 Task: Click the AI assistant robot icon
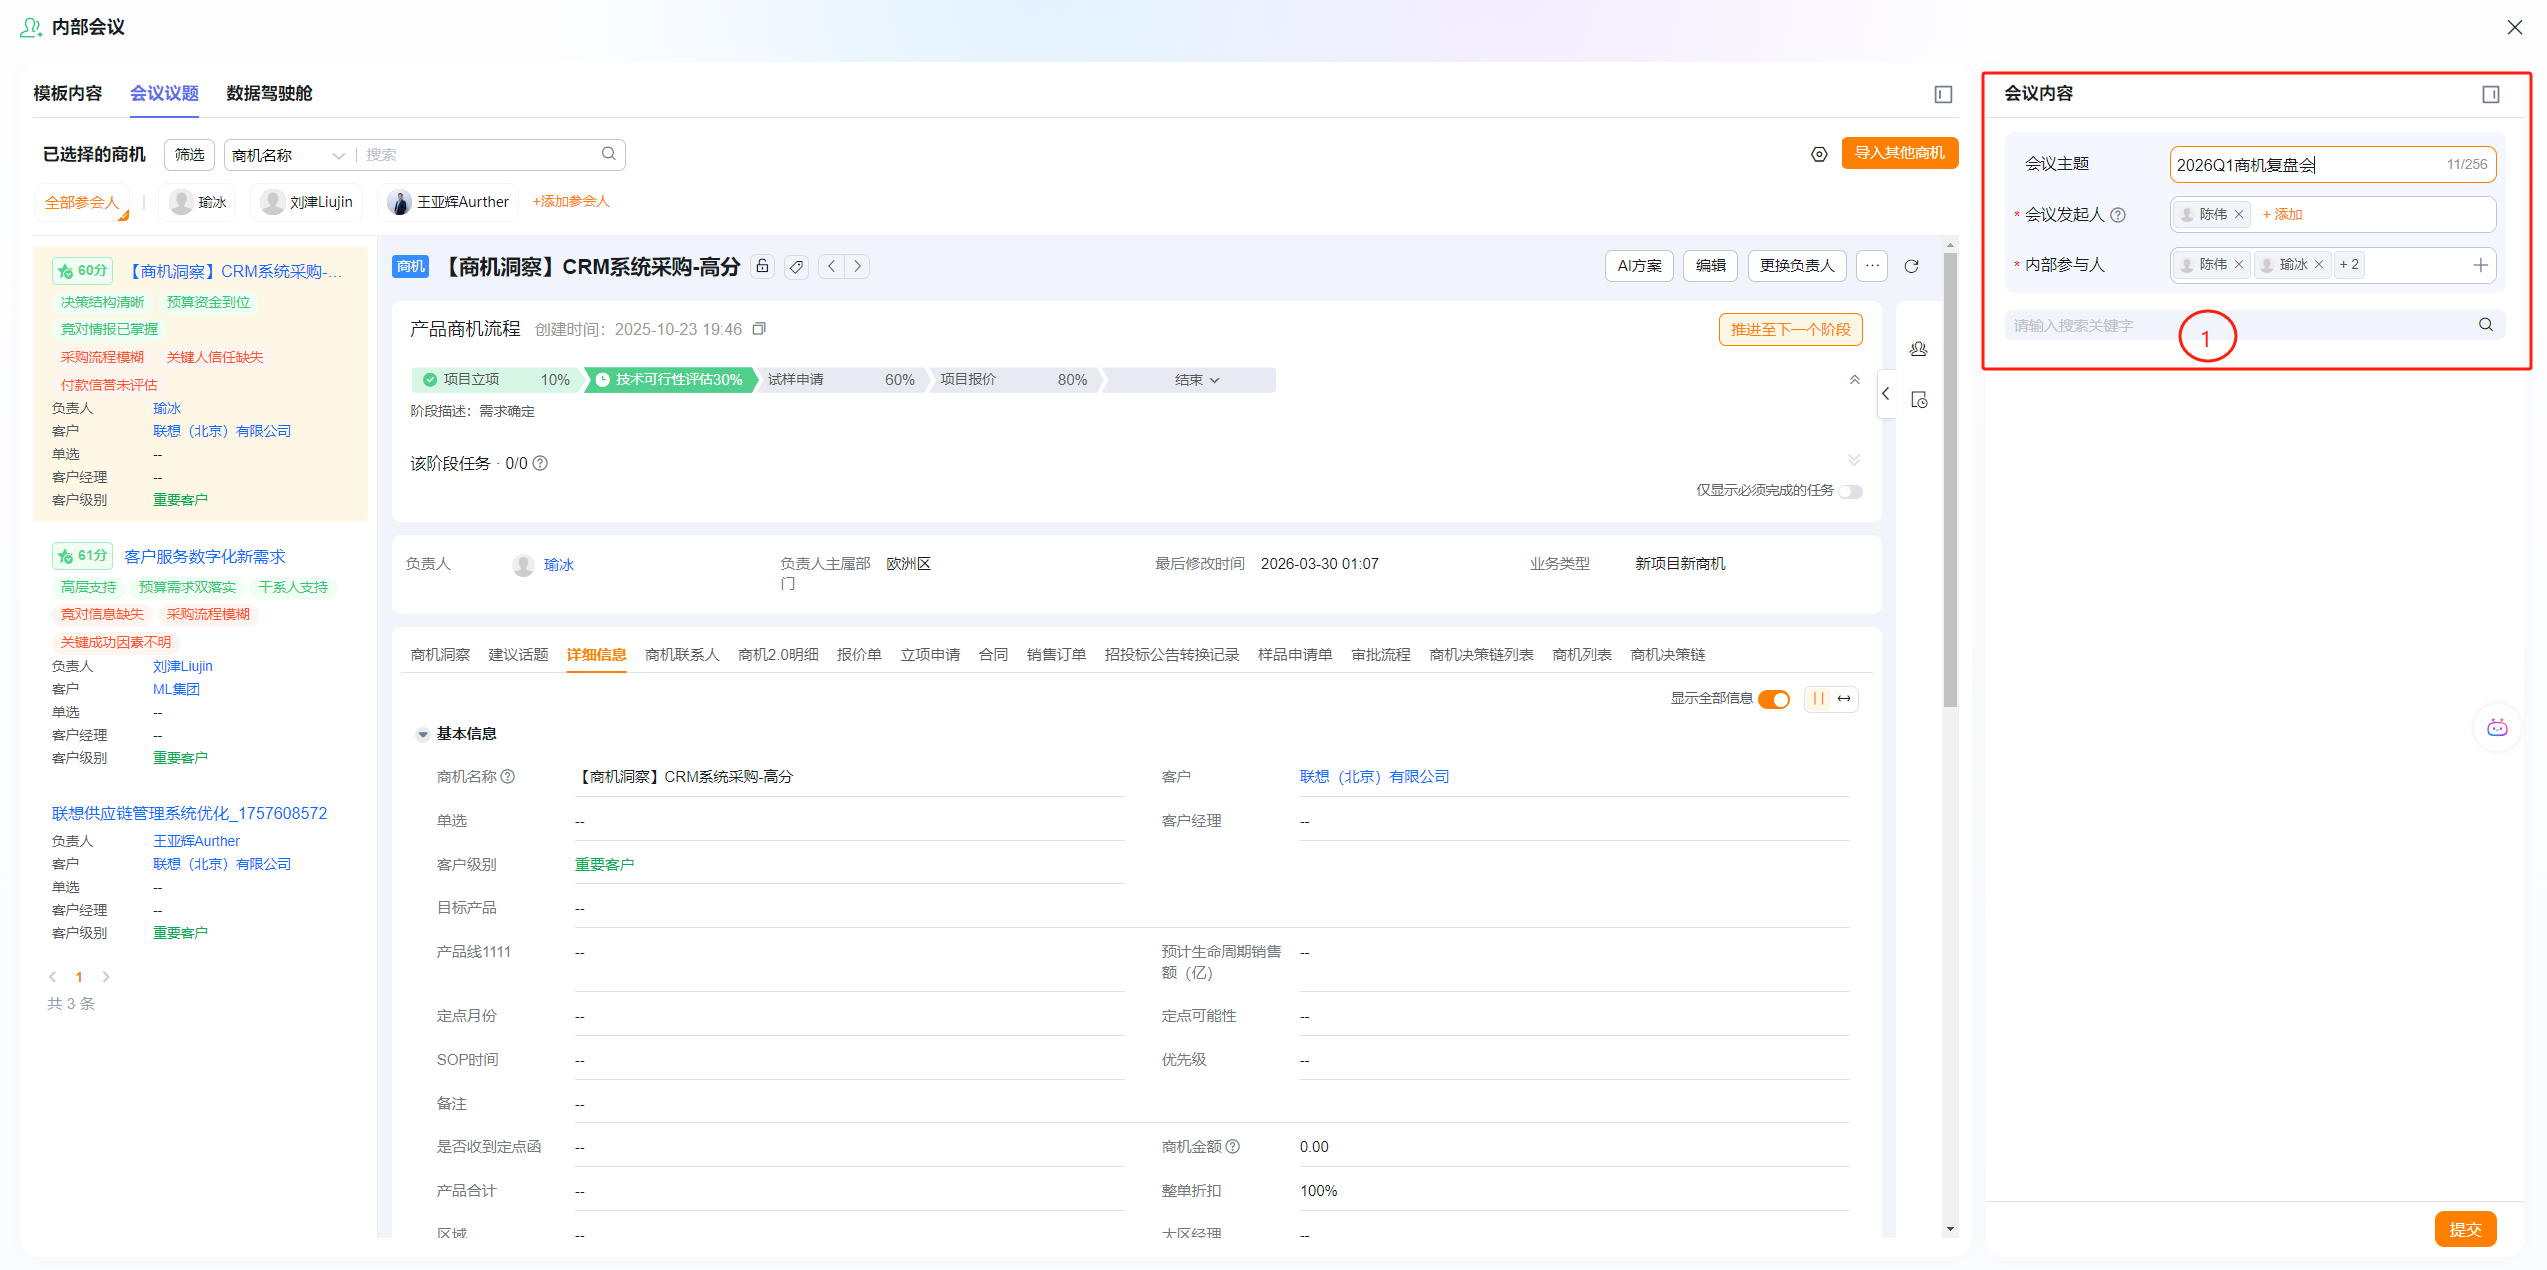pos(2497,727)
